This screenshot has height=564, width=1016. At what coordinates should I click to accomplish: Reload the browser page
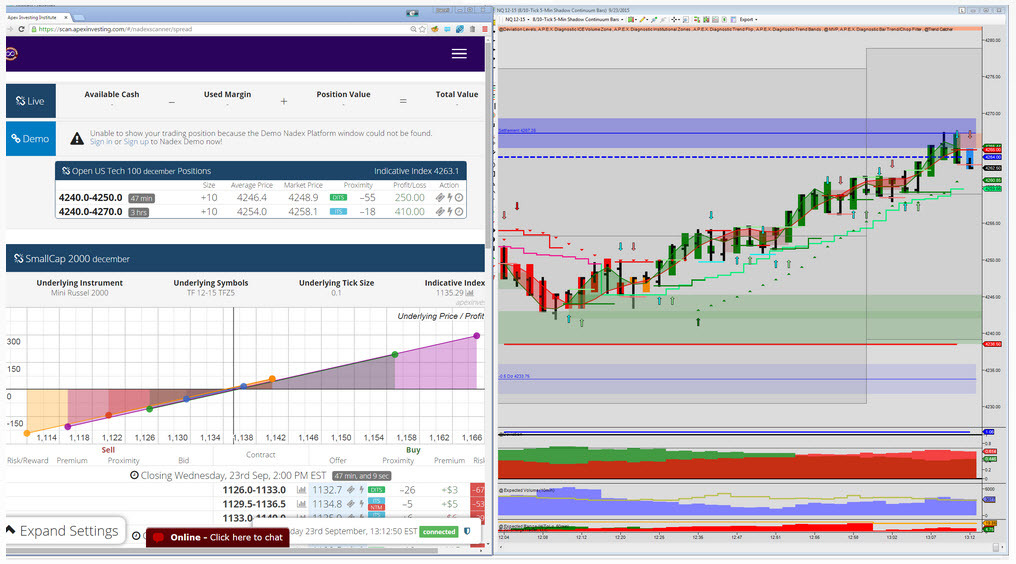pos(21,29)
